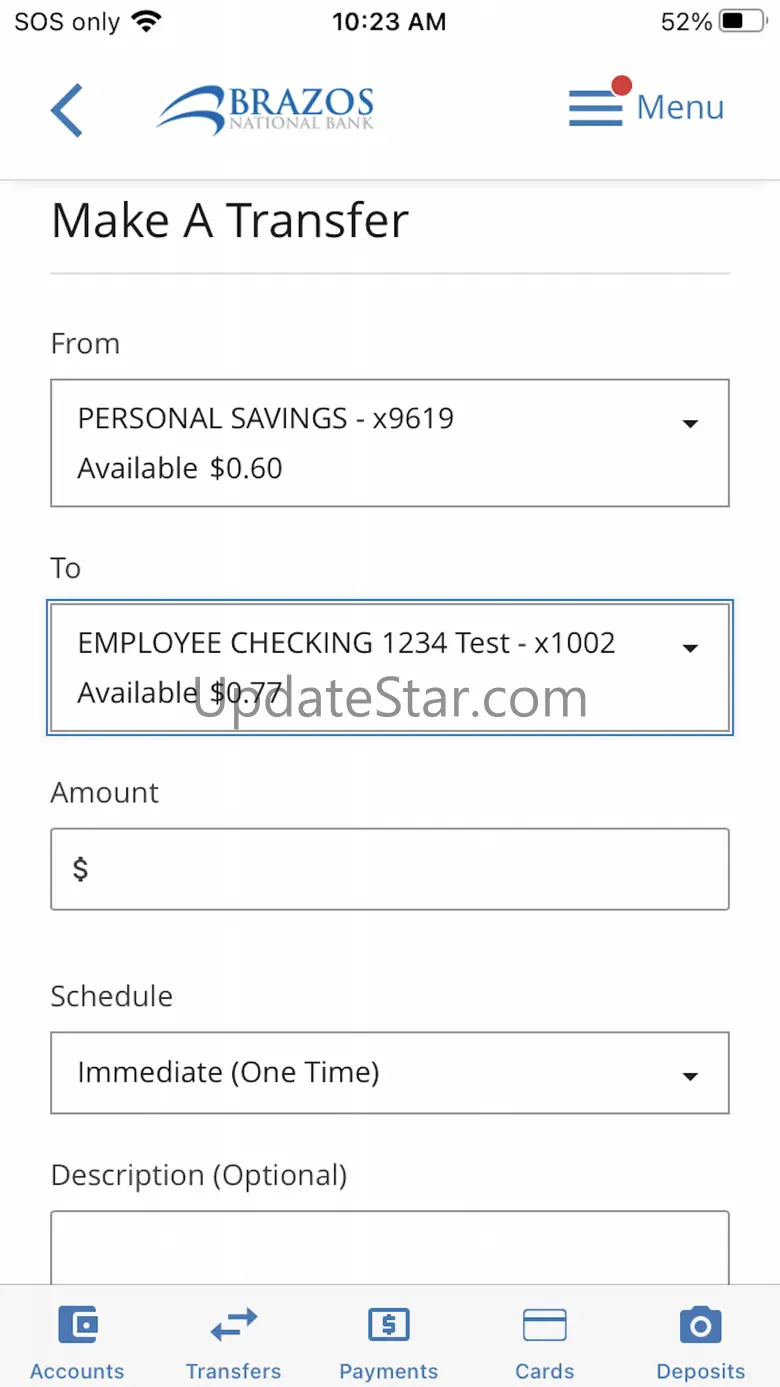780x1387 pixels.
Task: Expand the Schedule dropdown arrow
Action: tap(689, 1076)
